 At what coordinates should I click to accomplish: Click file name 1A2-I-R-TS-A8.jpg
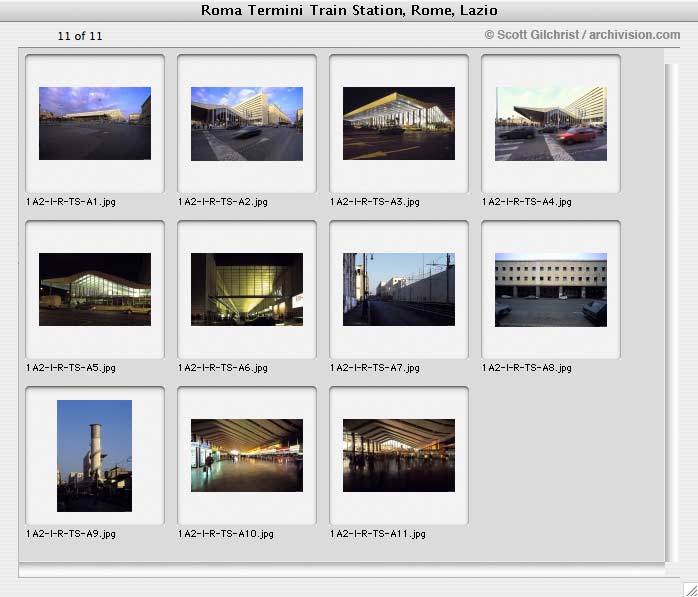[527, 368]
